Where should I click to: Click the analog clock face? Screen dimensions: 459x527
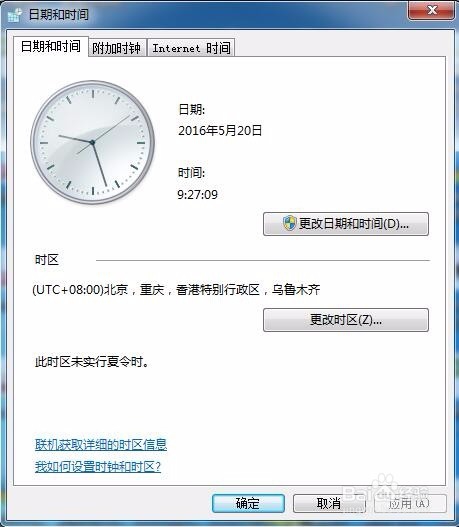pos(93,143)
